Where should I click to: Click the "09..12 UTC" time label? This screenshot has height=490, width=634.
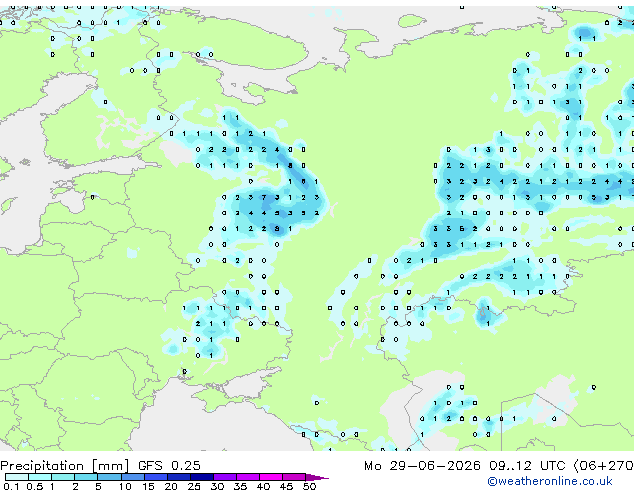click(x=527, y=466)
